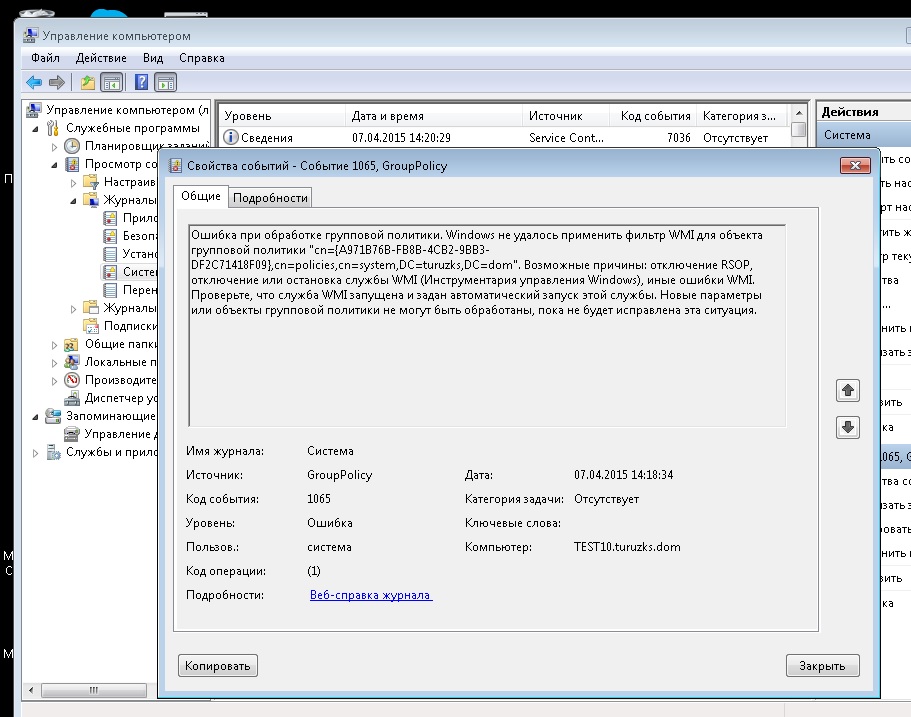Expand the Производительность tree node
This screenshot has height=717, width=911.
tap(55, 381)
